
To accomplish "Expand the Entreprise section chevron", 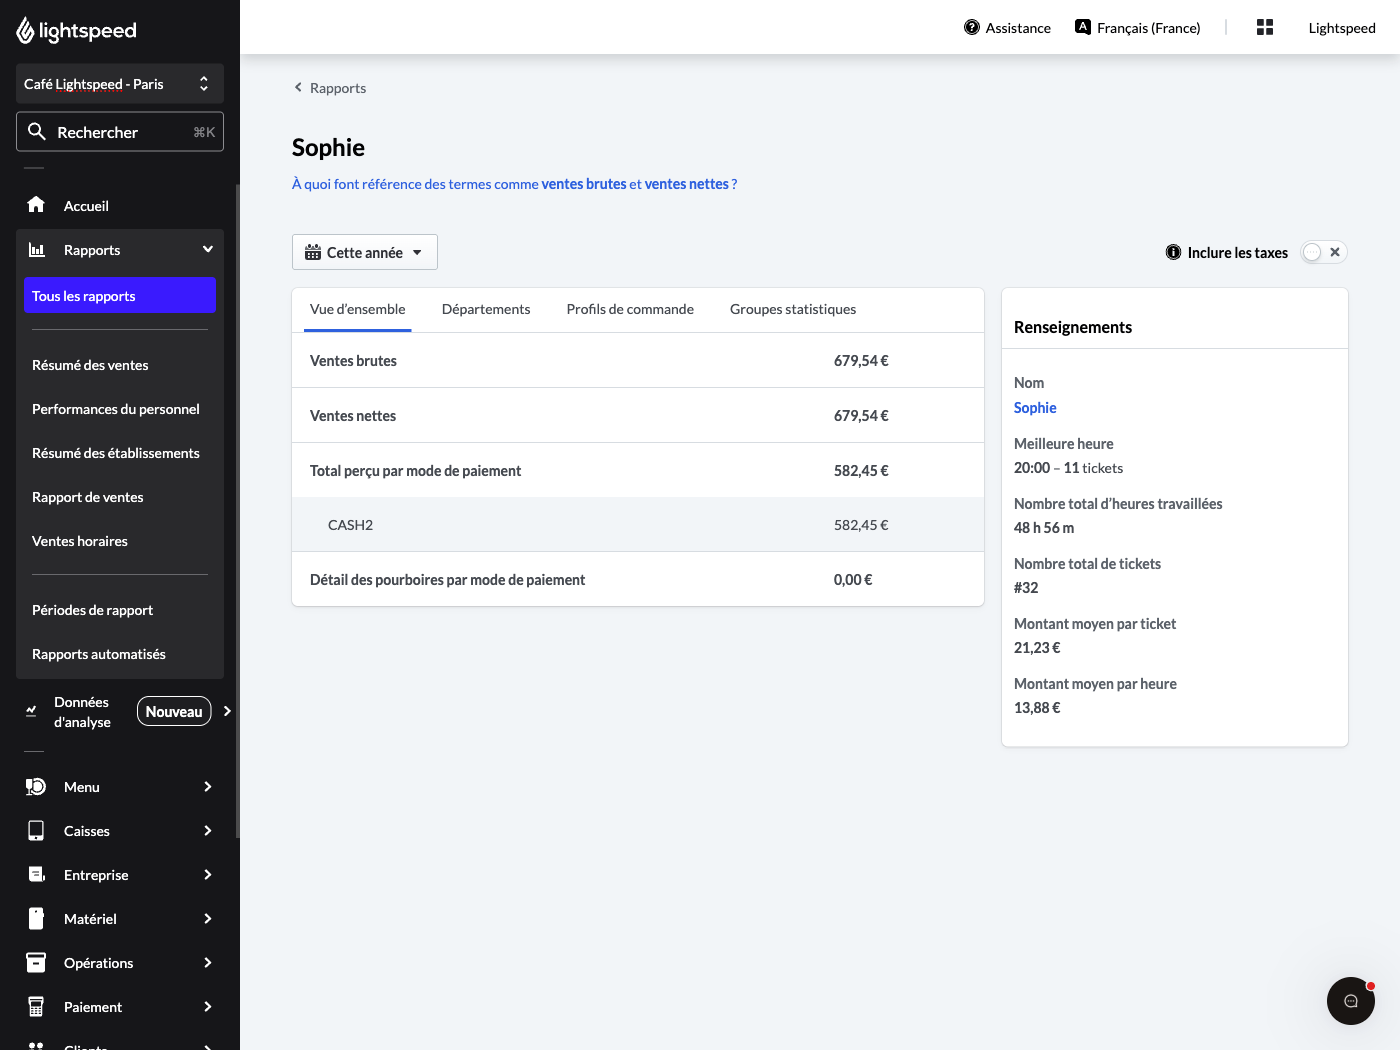I will [x=208, y=875].
